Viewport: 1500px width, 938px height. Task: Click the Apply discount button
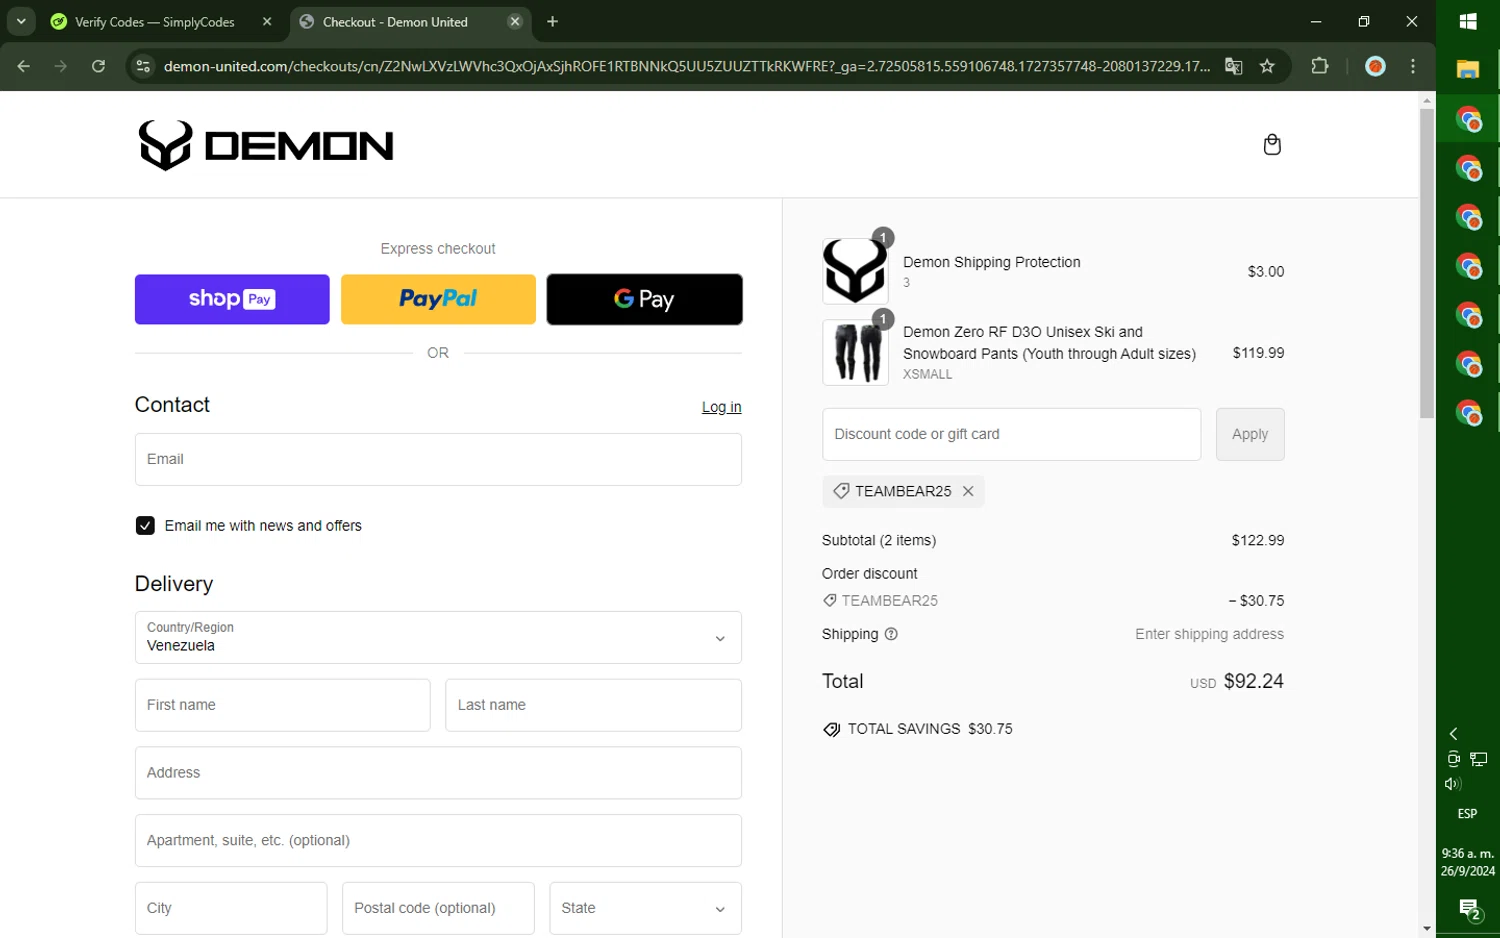click(x=1250, y=434)
